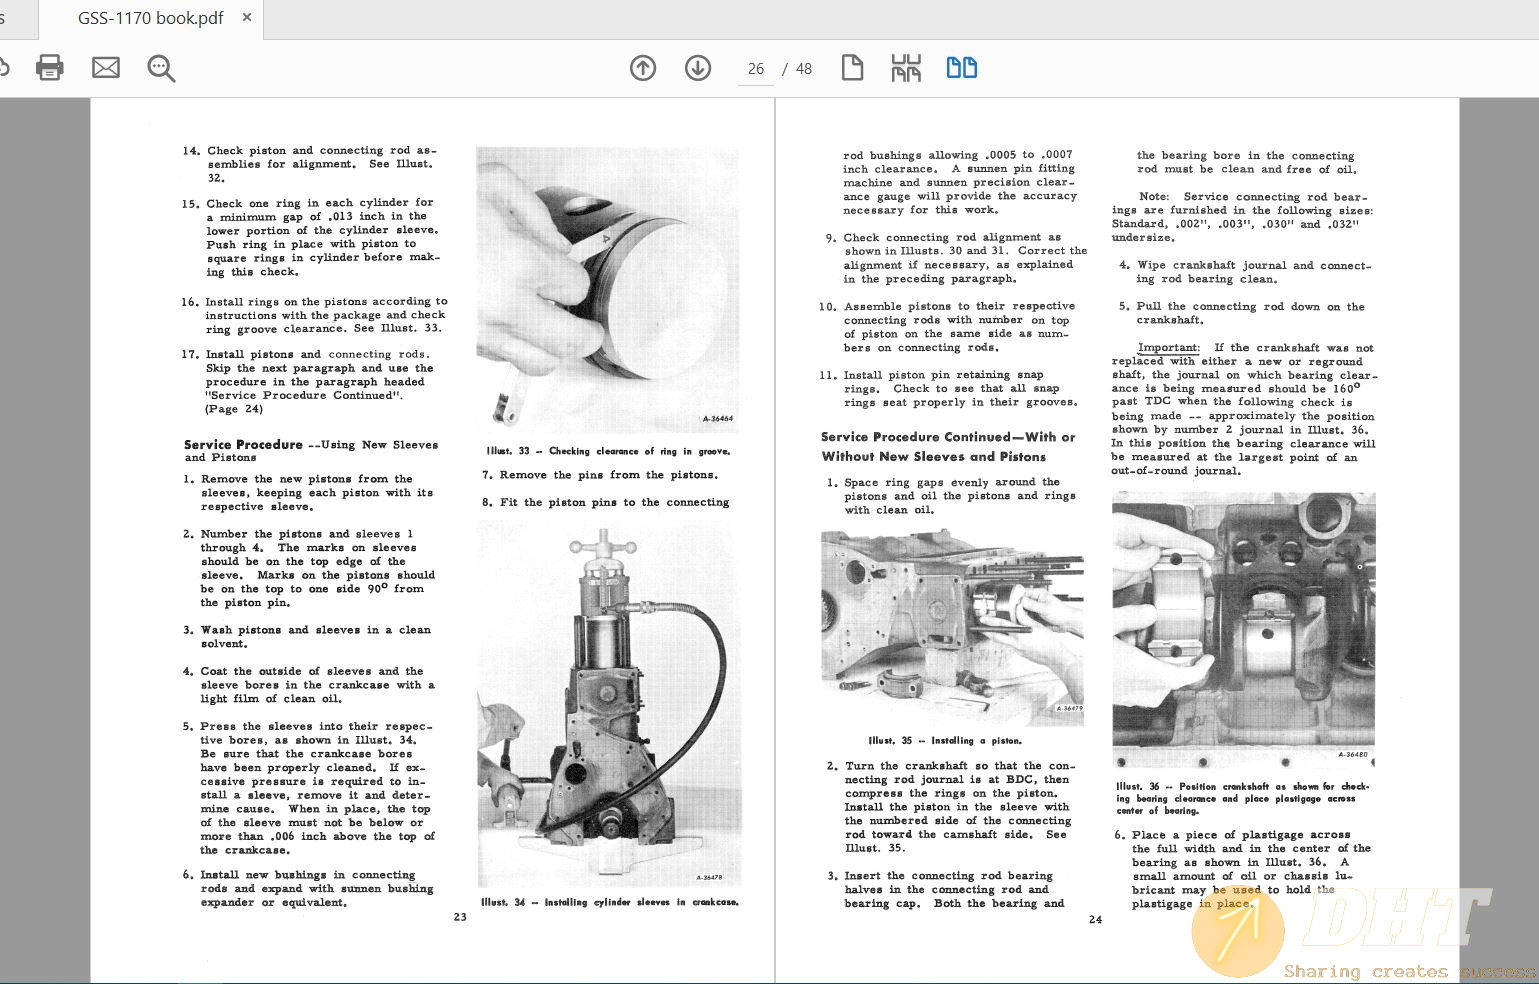1539x984 pixels.
Task: Click heading 'Service Procedure --Using New Sleeves'
Action: tap(311, 445)
